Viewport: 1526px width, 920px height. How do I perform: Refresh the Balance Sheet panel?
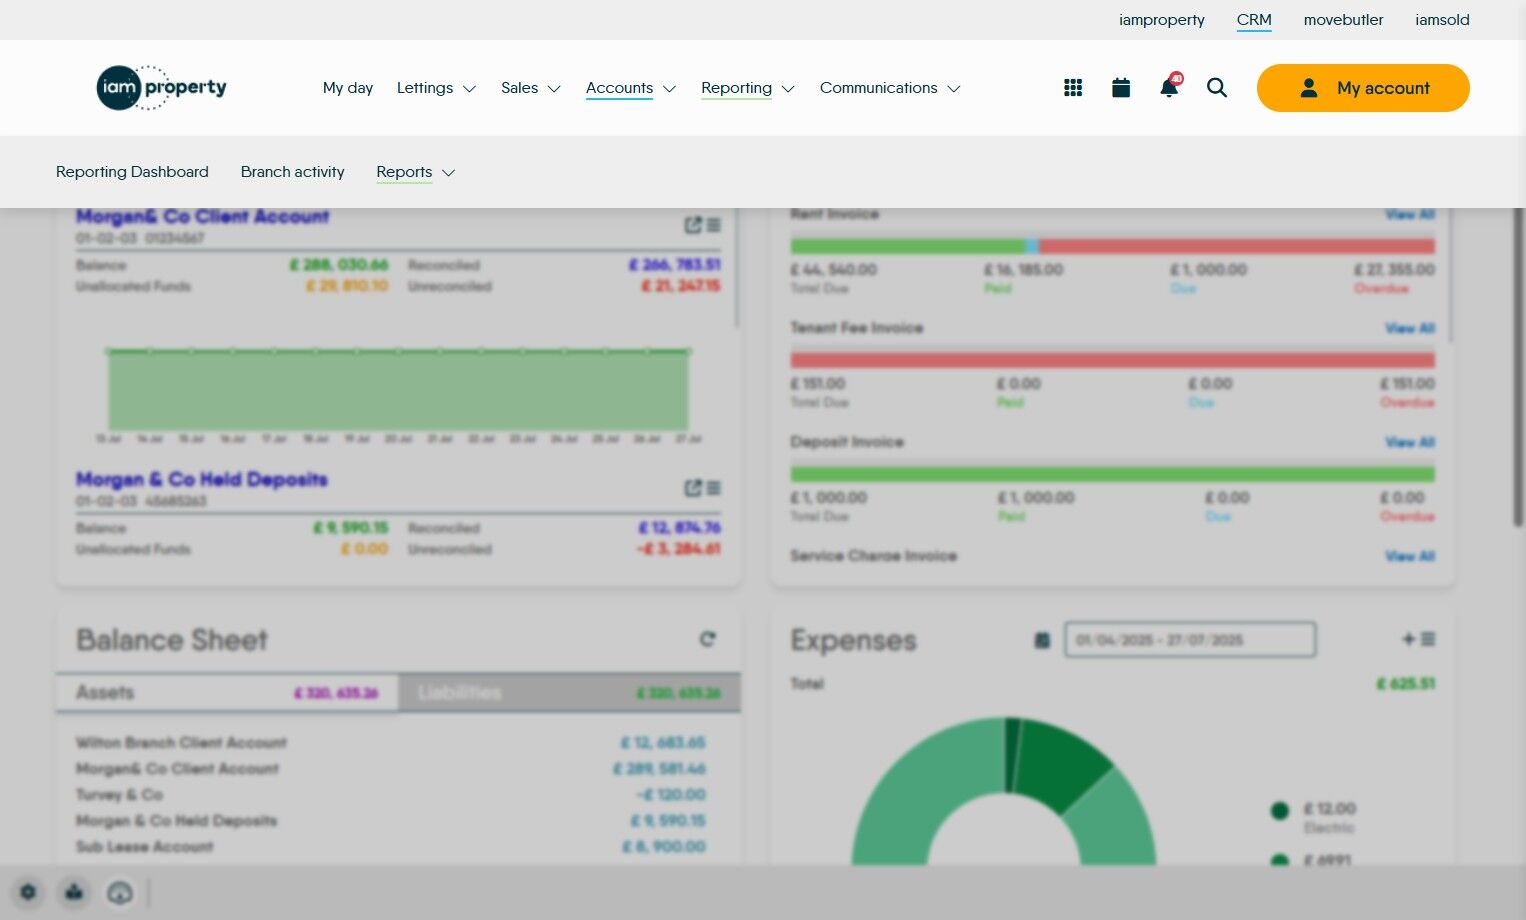(708, 639)
